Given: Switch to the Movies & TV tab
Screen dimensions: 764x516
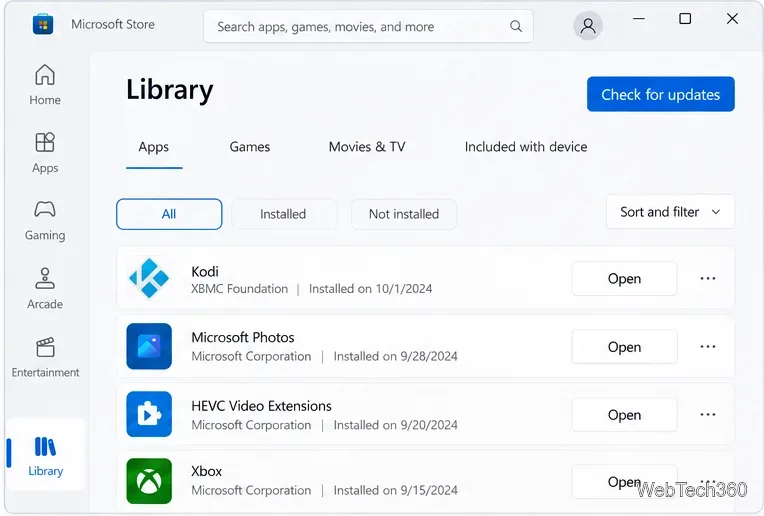Looking at the screenshot, I should (x=367, y=147).
